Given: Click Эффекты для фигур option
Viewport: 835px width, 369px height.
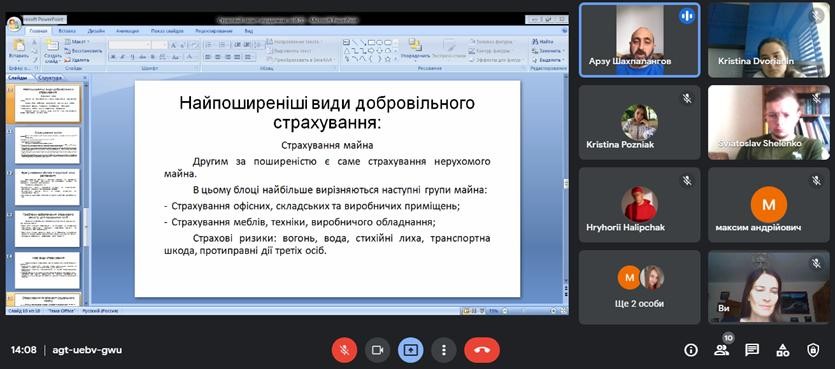Looking at the screenshot, I should coord(496,60).
